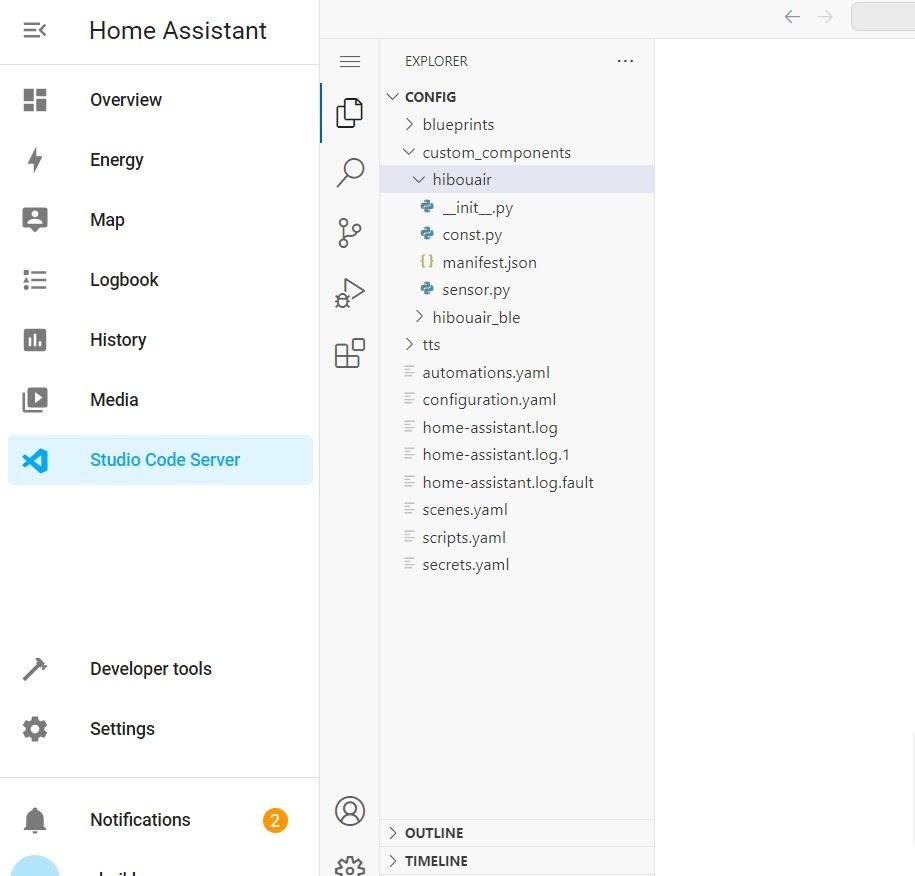Open the Source Control view icon

click(x=350, y=233)
